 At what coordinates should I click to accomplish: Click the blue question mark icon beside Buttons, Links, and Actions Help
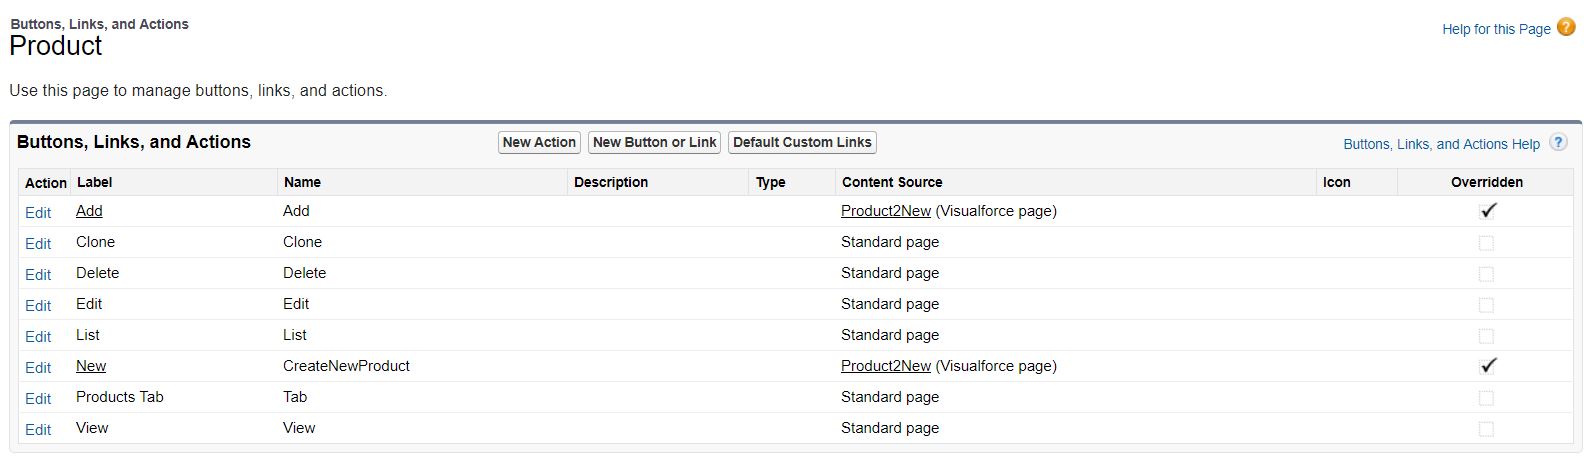click(1558, 143)
